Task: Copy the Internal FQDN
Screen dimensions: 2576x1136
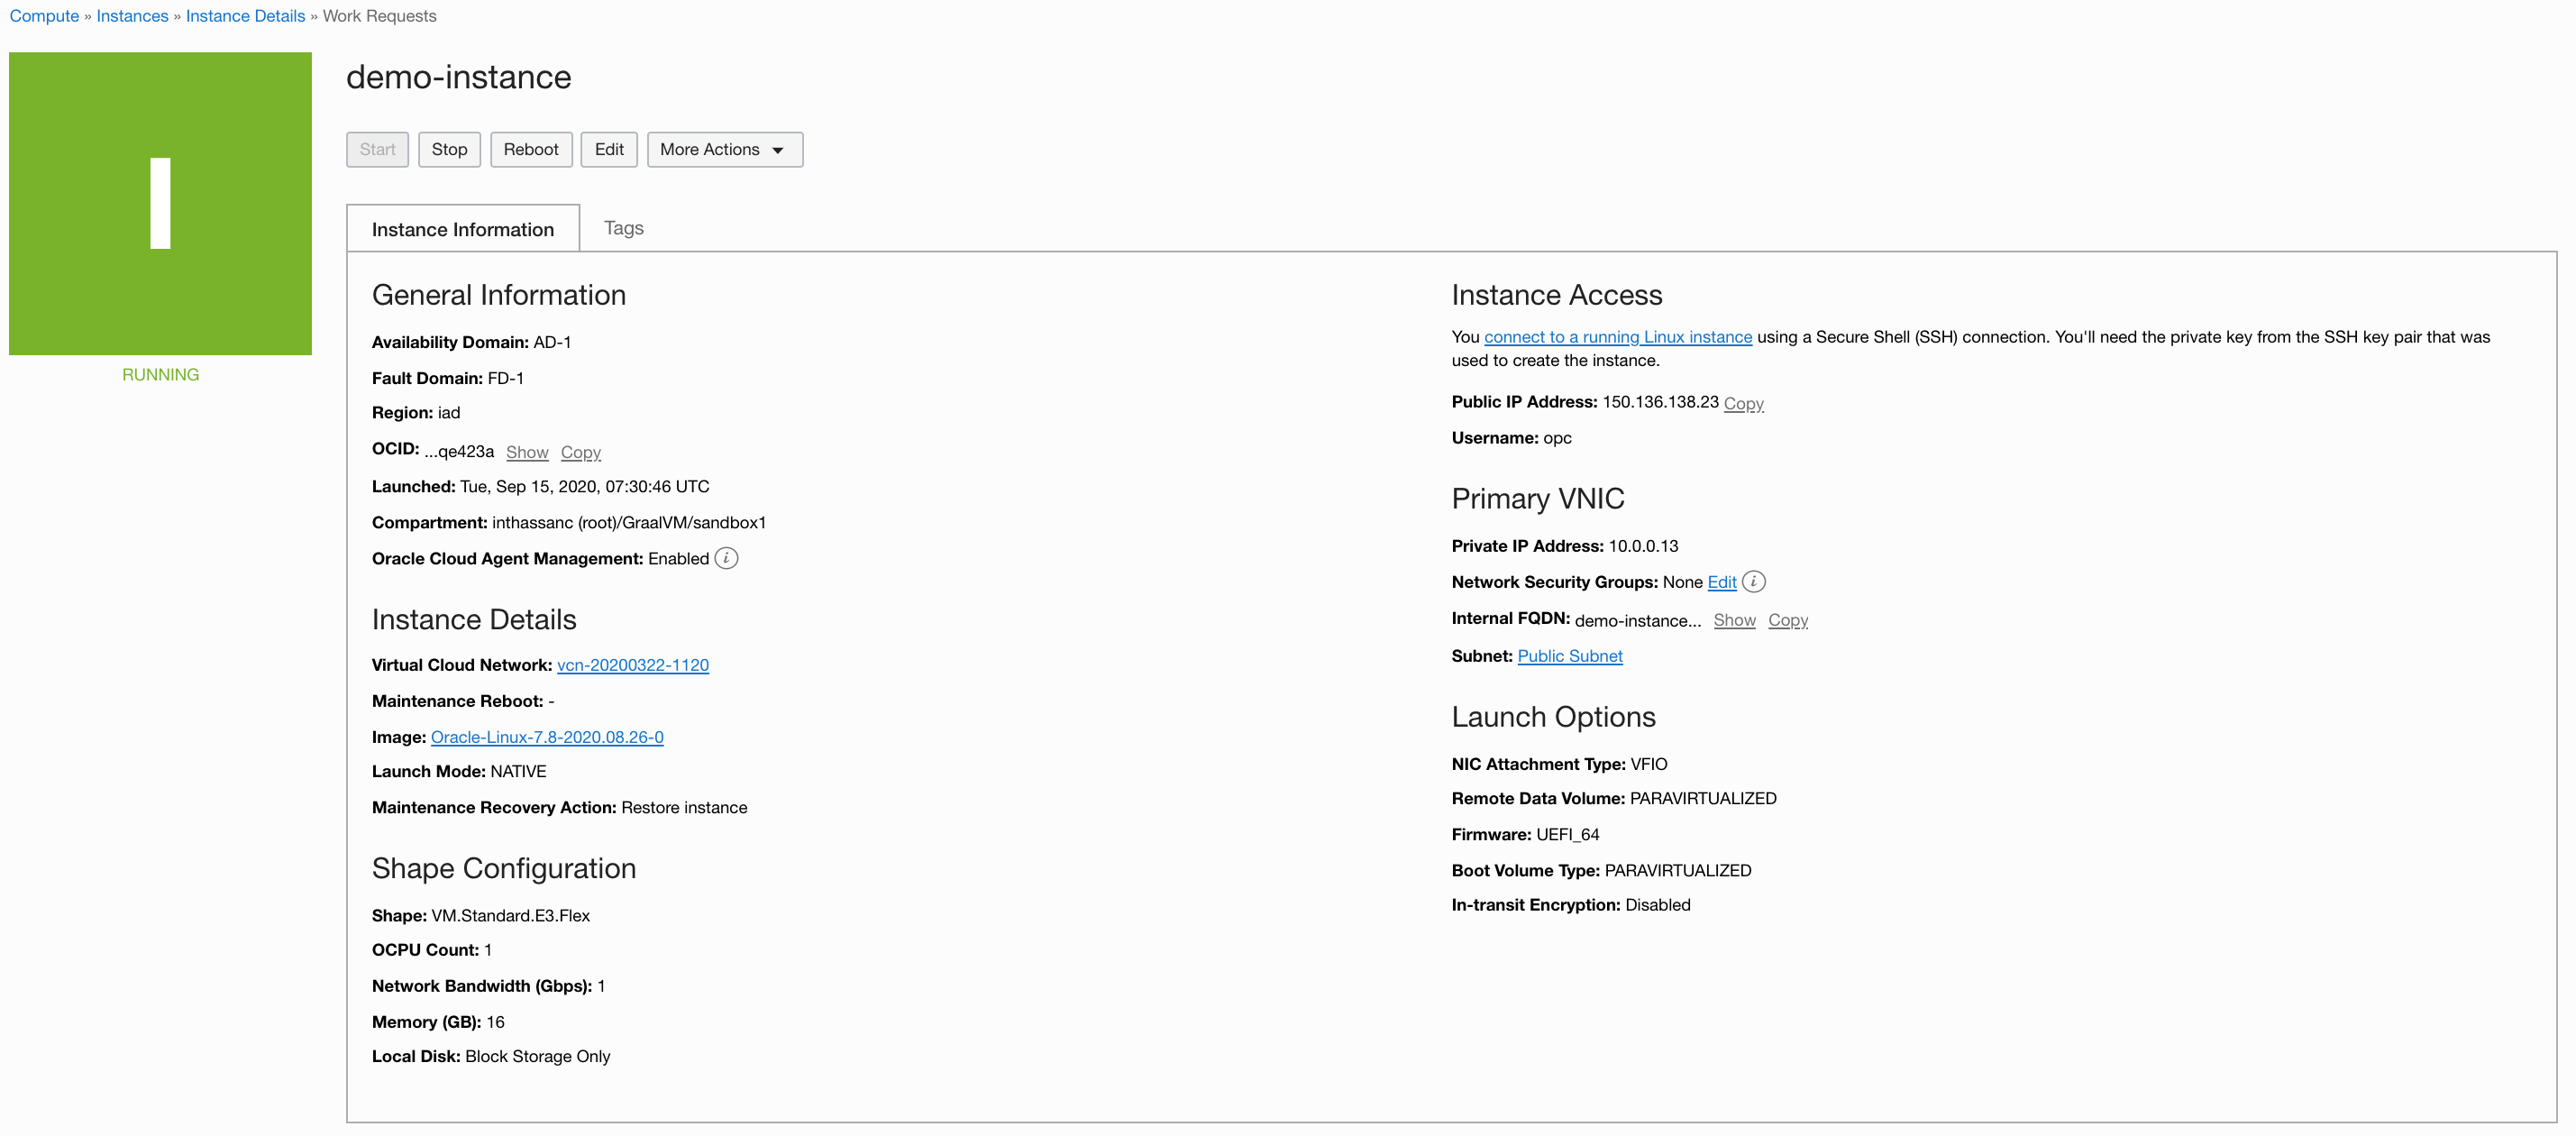Action: [1787, 620]
